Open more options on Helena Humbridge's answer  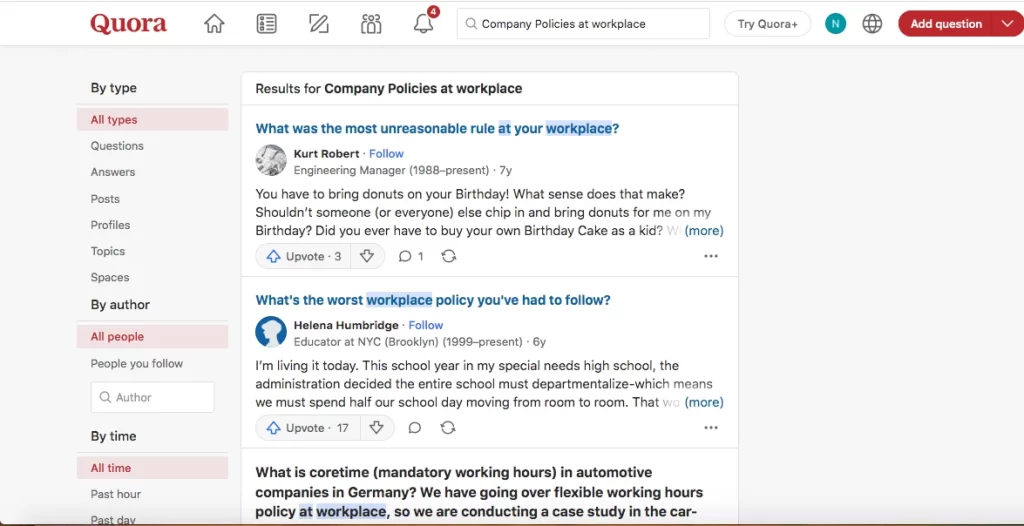pyautogui.click(x=711, y=428)
